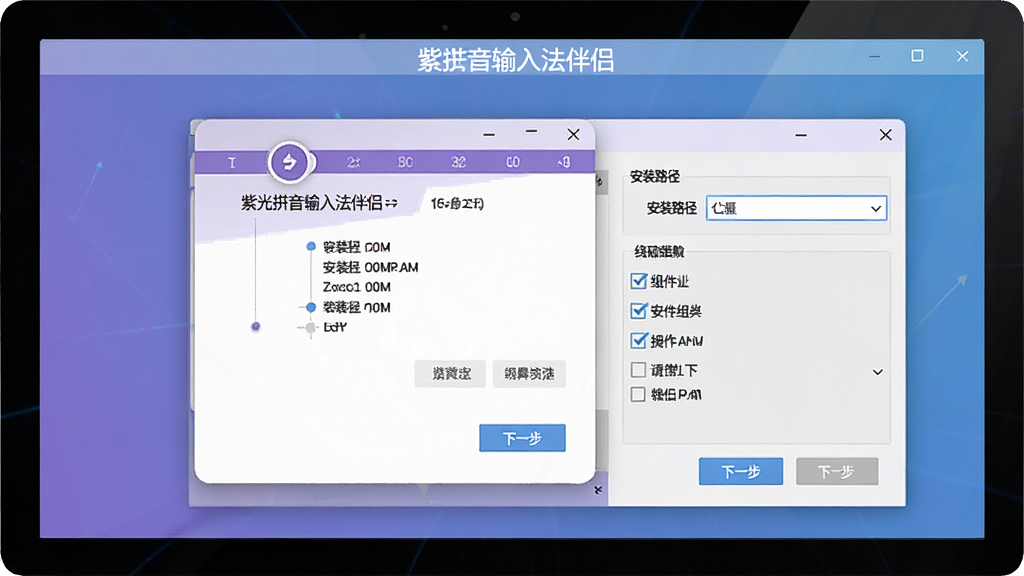The width and height of the screenshot is (1024, 576).
Task: Click the gray square node beside "EdY"
Action: point(311,327)
